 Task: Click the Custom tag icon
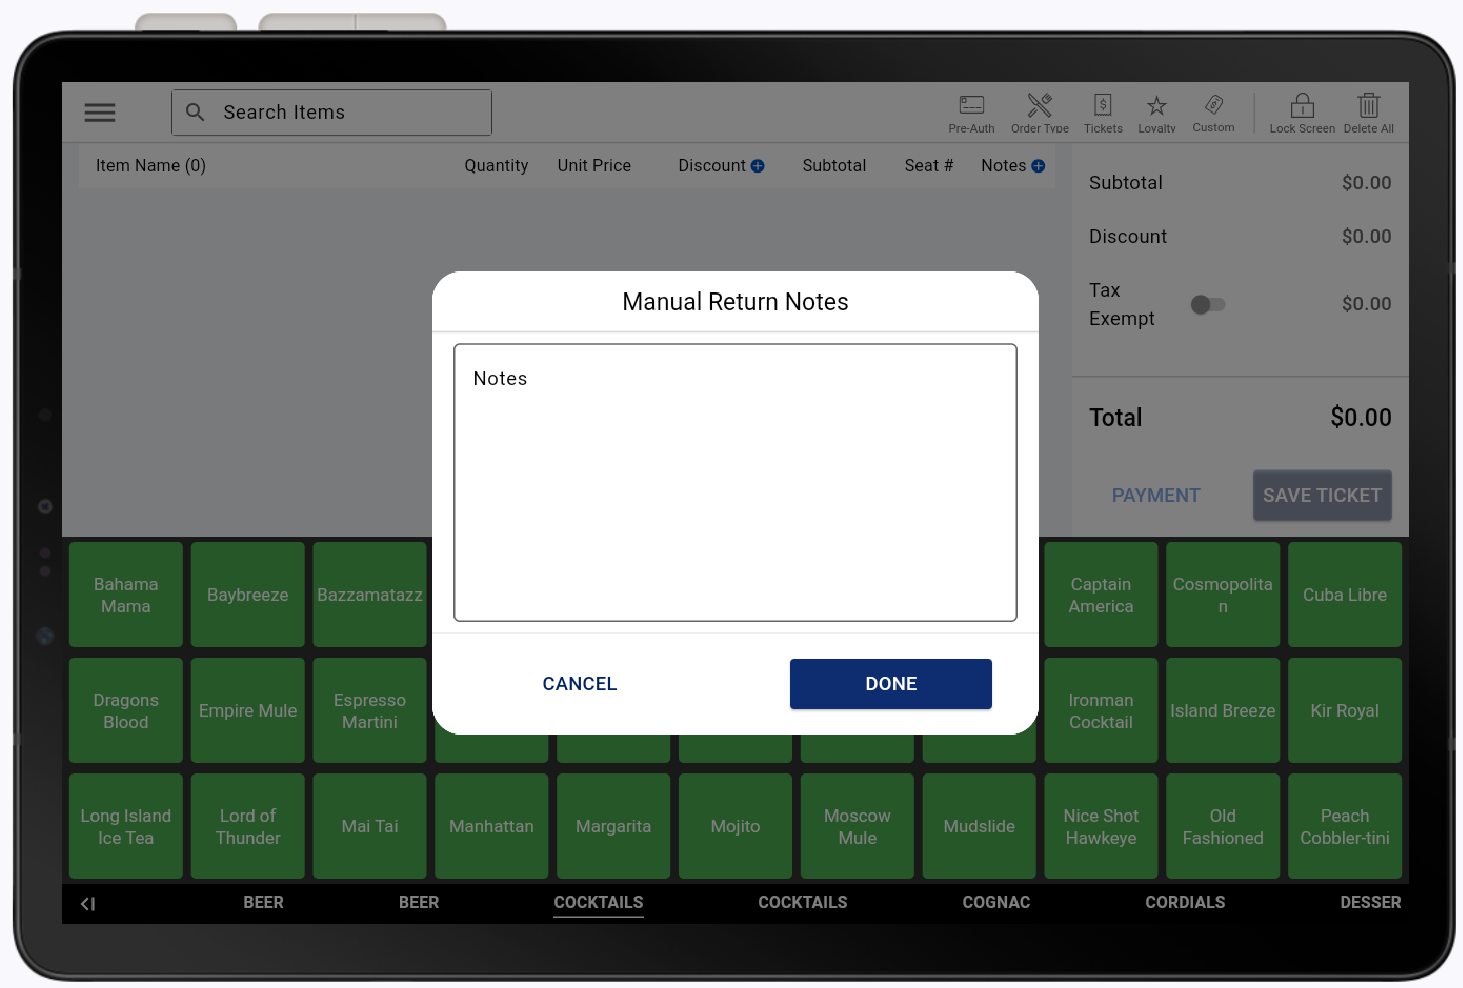(1213, 112)
